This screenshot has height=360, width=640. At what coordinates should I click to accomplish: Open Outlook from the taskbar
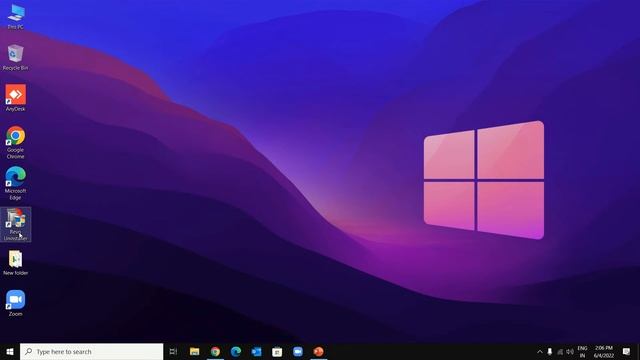click(x=256, y=351)
